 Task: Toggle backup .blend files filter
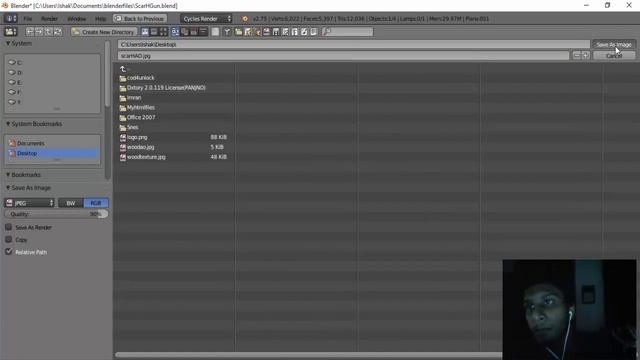257,32
